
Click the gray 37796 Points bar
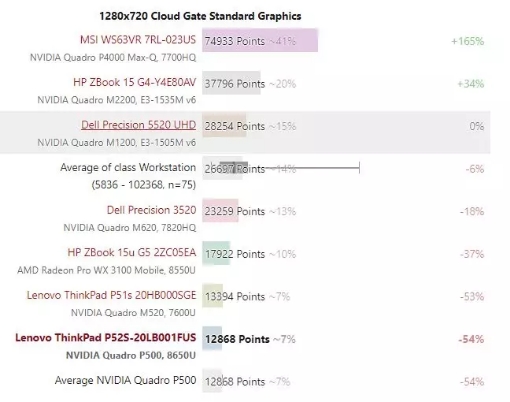click(231, 83)
